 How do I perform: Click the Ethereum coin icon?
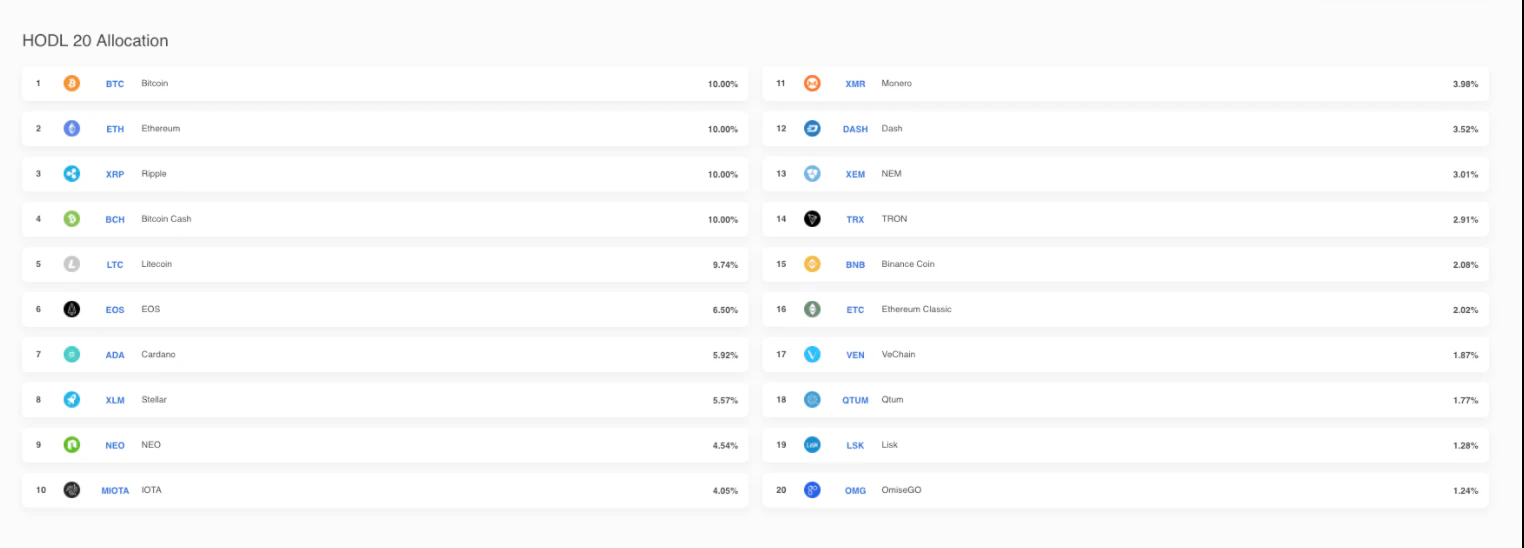(x=72, y=129)
